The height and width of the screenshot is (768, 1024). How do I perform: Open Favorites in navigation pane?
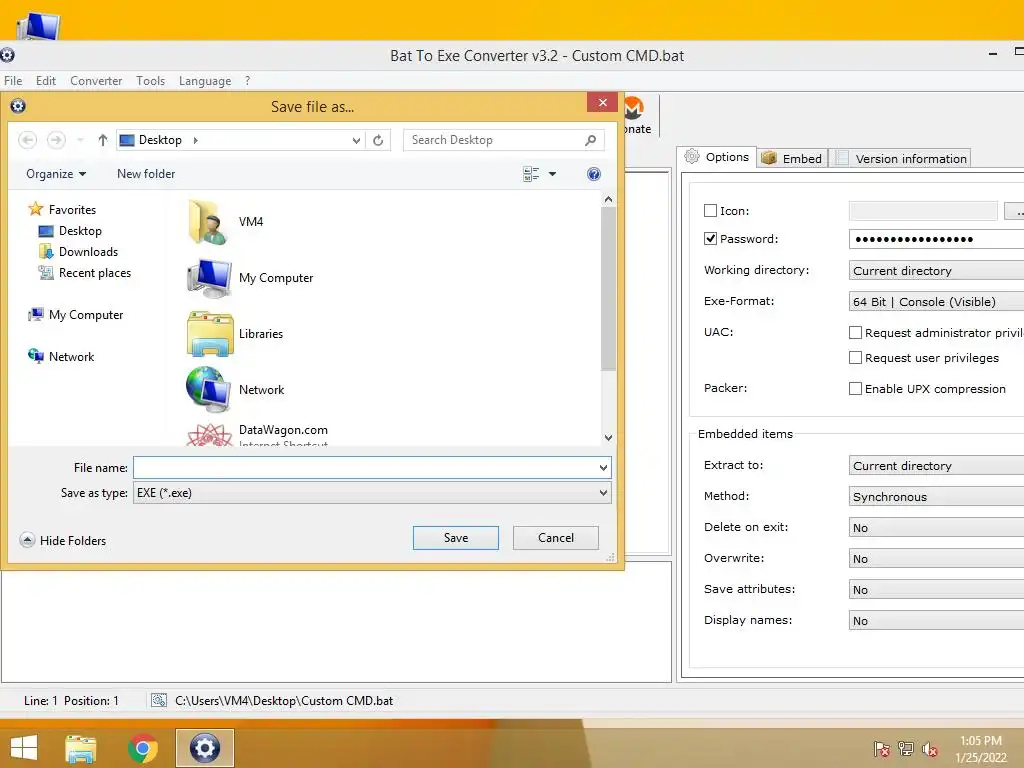pos(62,210)
